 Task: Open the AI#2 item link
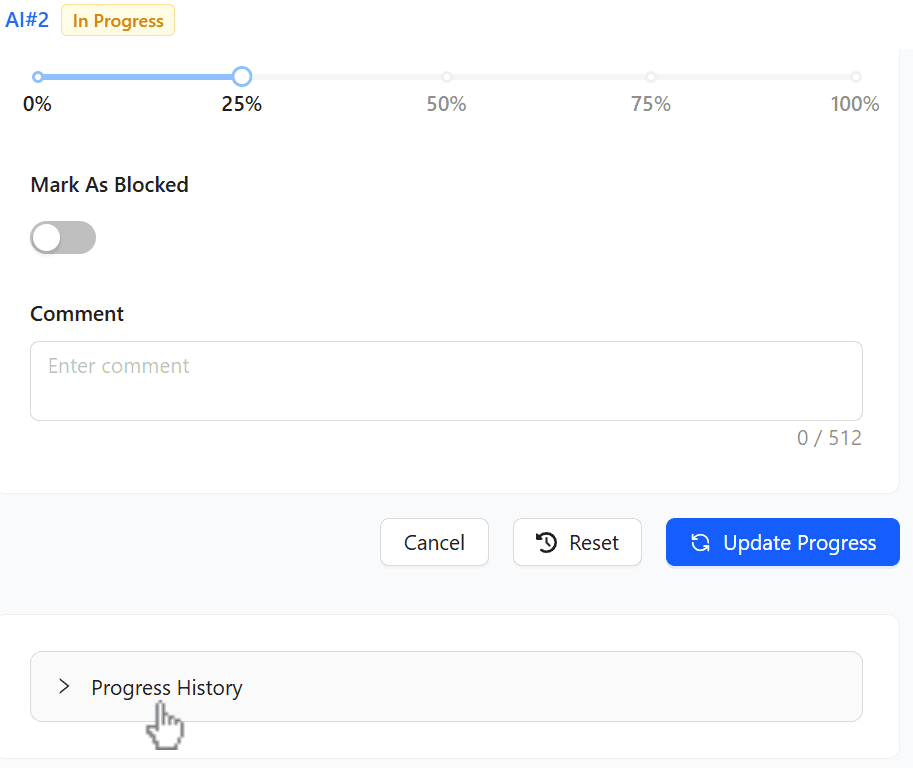[26, 19]
